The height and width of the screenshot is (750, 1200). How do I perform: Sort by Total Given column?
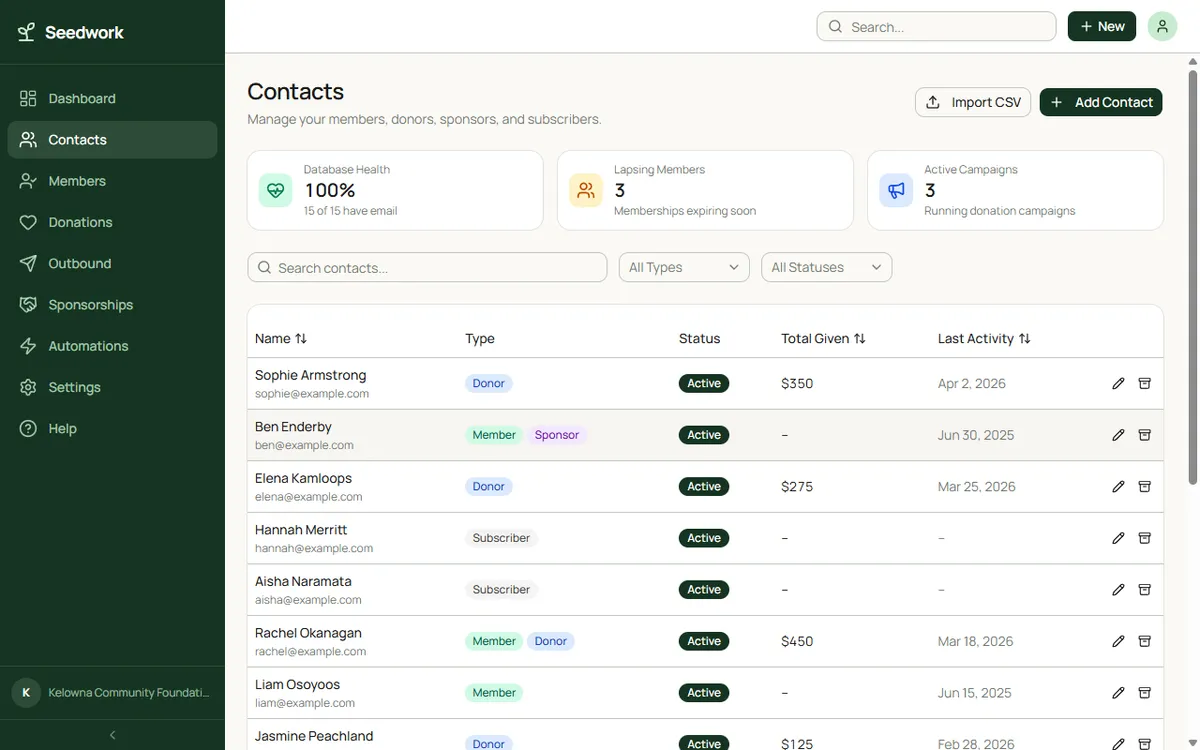860,338
